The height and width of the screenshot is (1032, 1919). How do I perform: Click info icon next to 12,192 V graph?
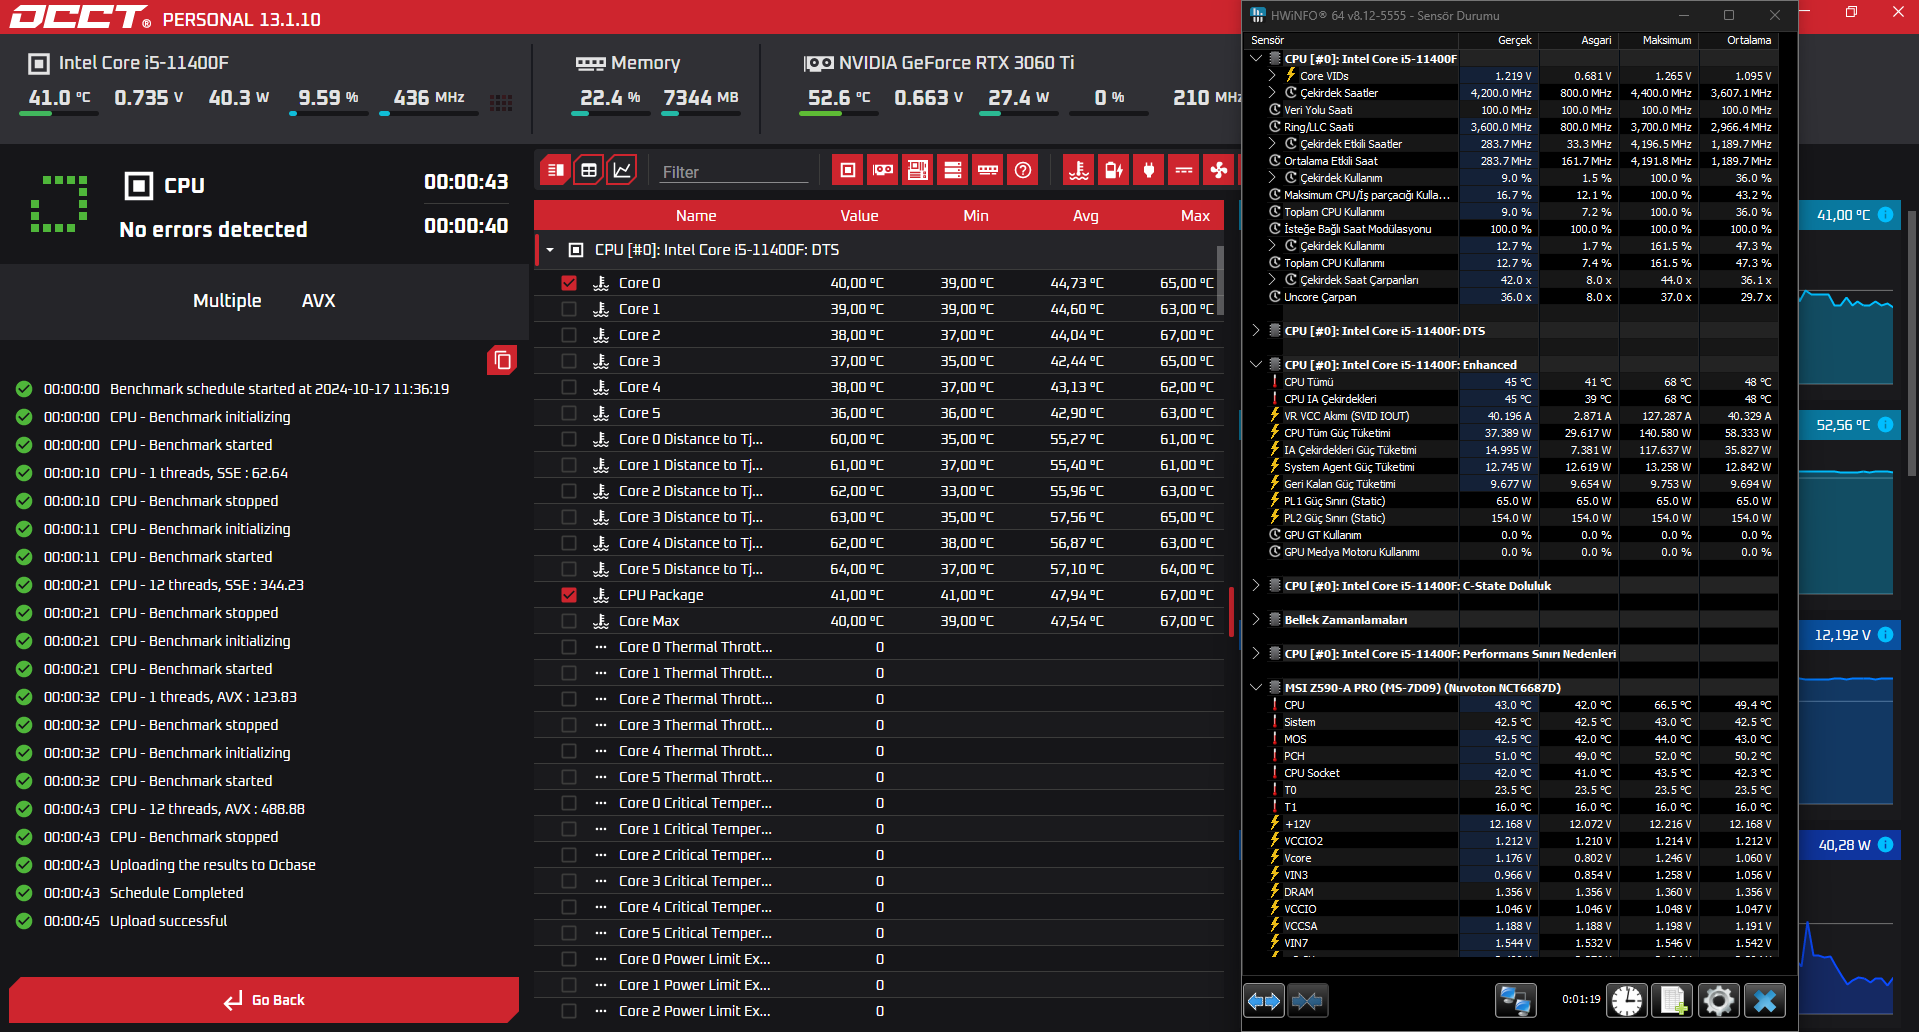(x=1885, y=635)
